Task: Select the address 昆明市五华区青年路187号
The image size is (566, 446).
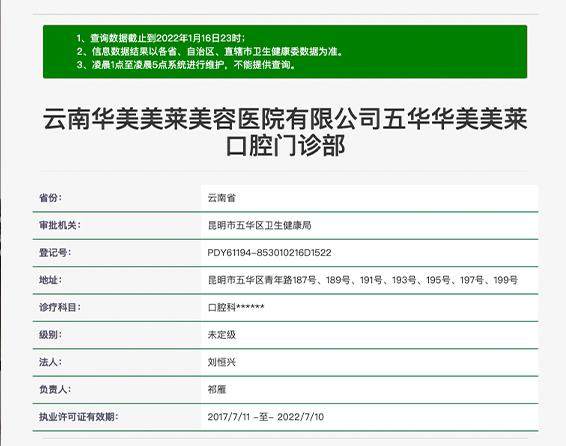Action: click(262, 280)
